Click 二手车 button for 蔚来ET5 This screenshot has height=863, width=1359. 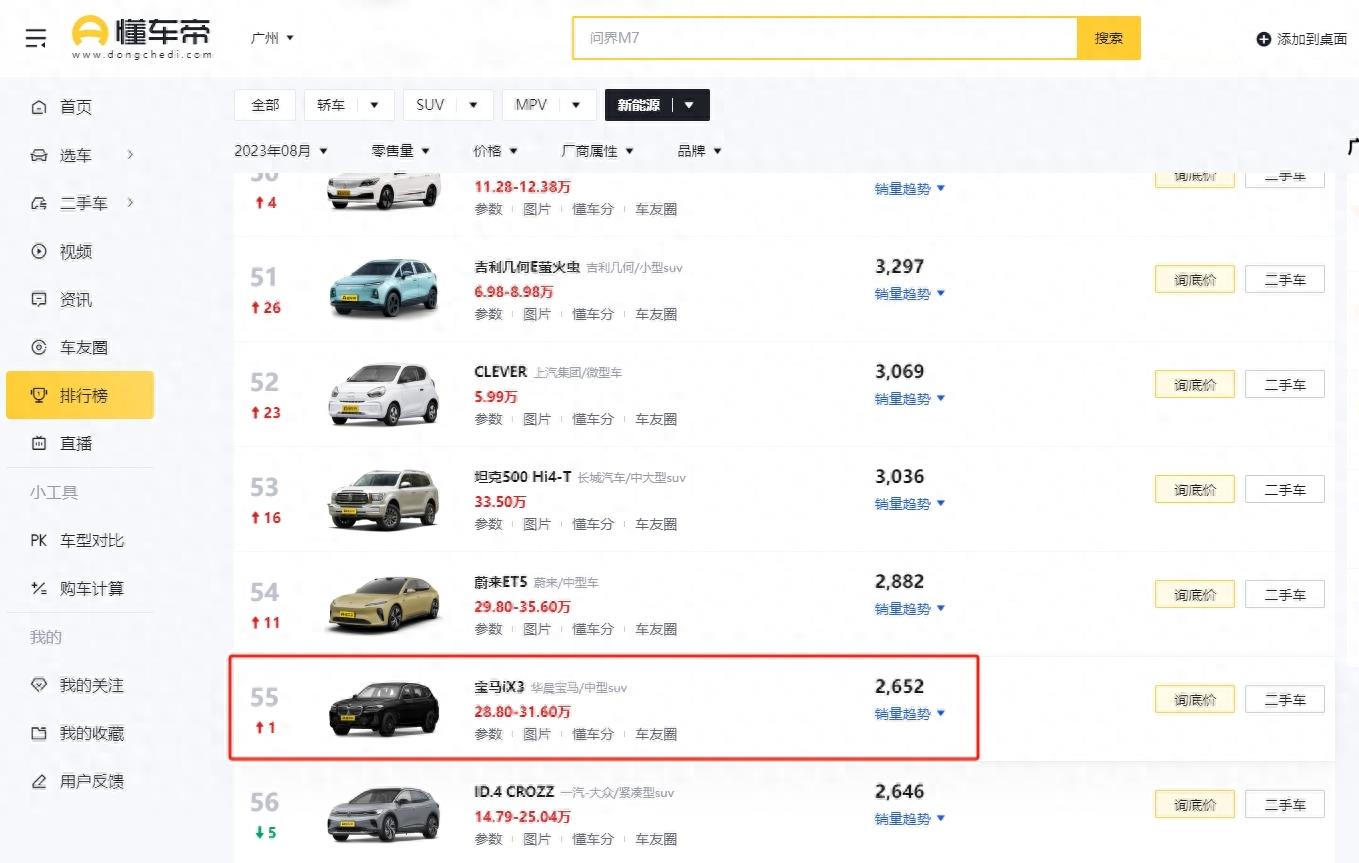coord(1285,595)
